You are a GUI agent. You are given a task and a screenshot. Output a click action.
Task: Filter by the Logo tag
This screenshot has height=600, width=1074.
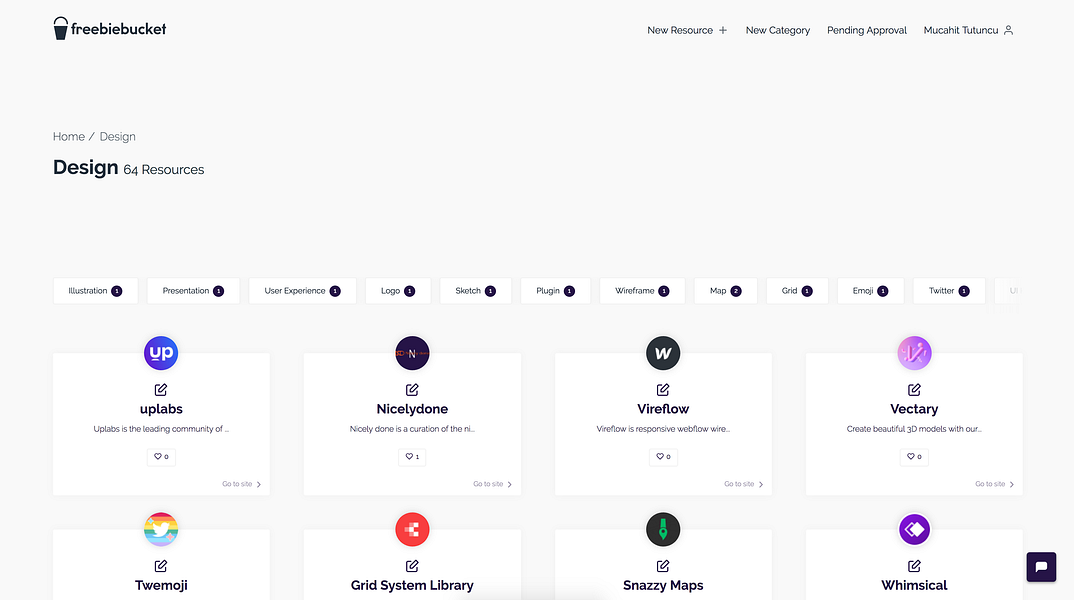[x=398, y=291]
